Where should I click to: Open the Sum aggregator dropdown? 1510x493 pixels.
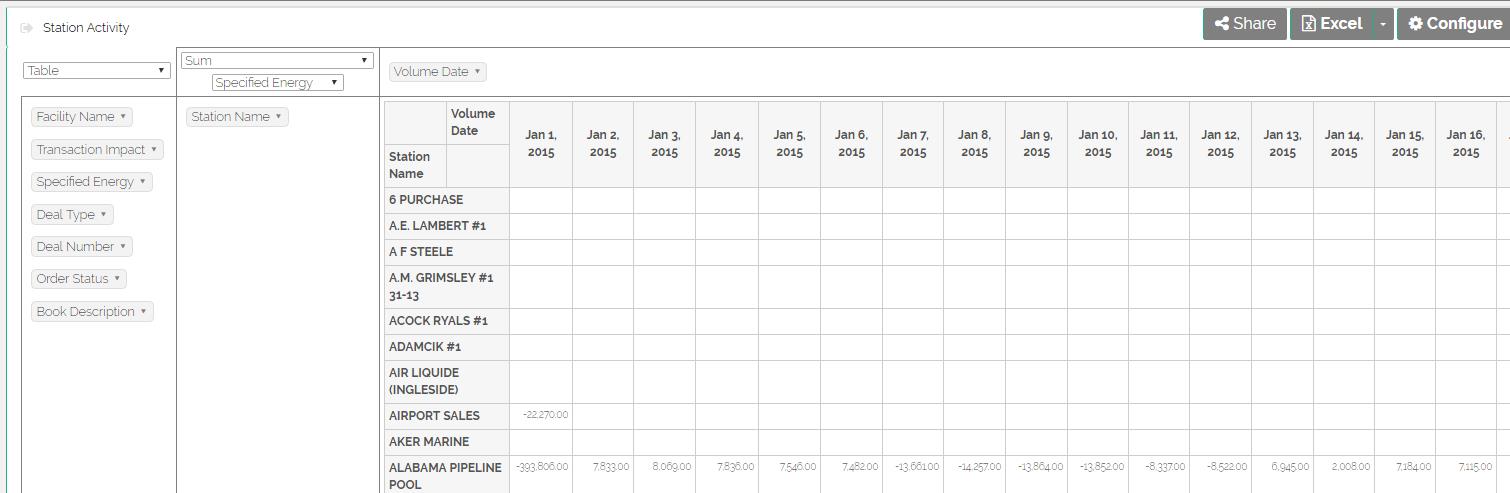(x=277, y=60)
